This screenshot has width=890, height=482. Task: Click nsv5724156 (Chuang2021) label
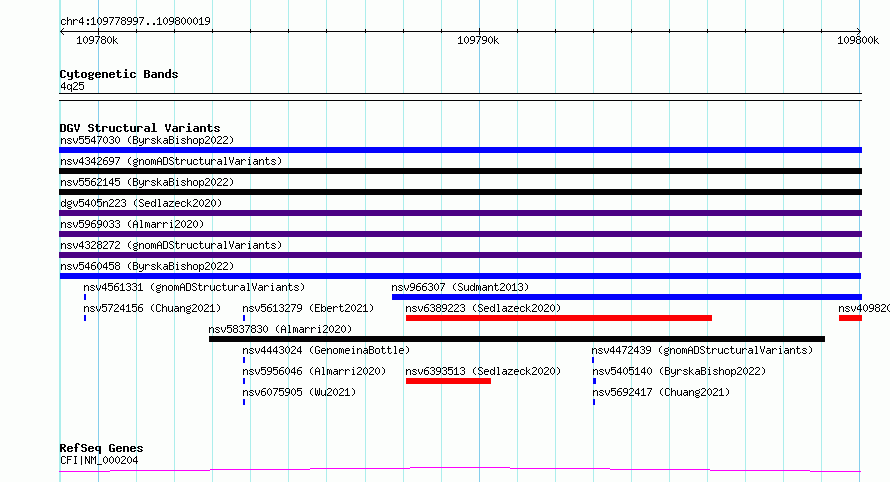[x=152, y=308]
